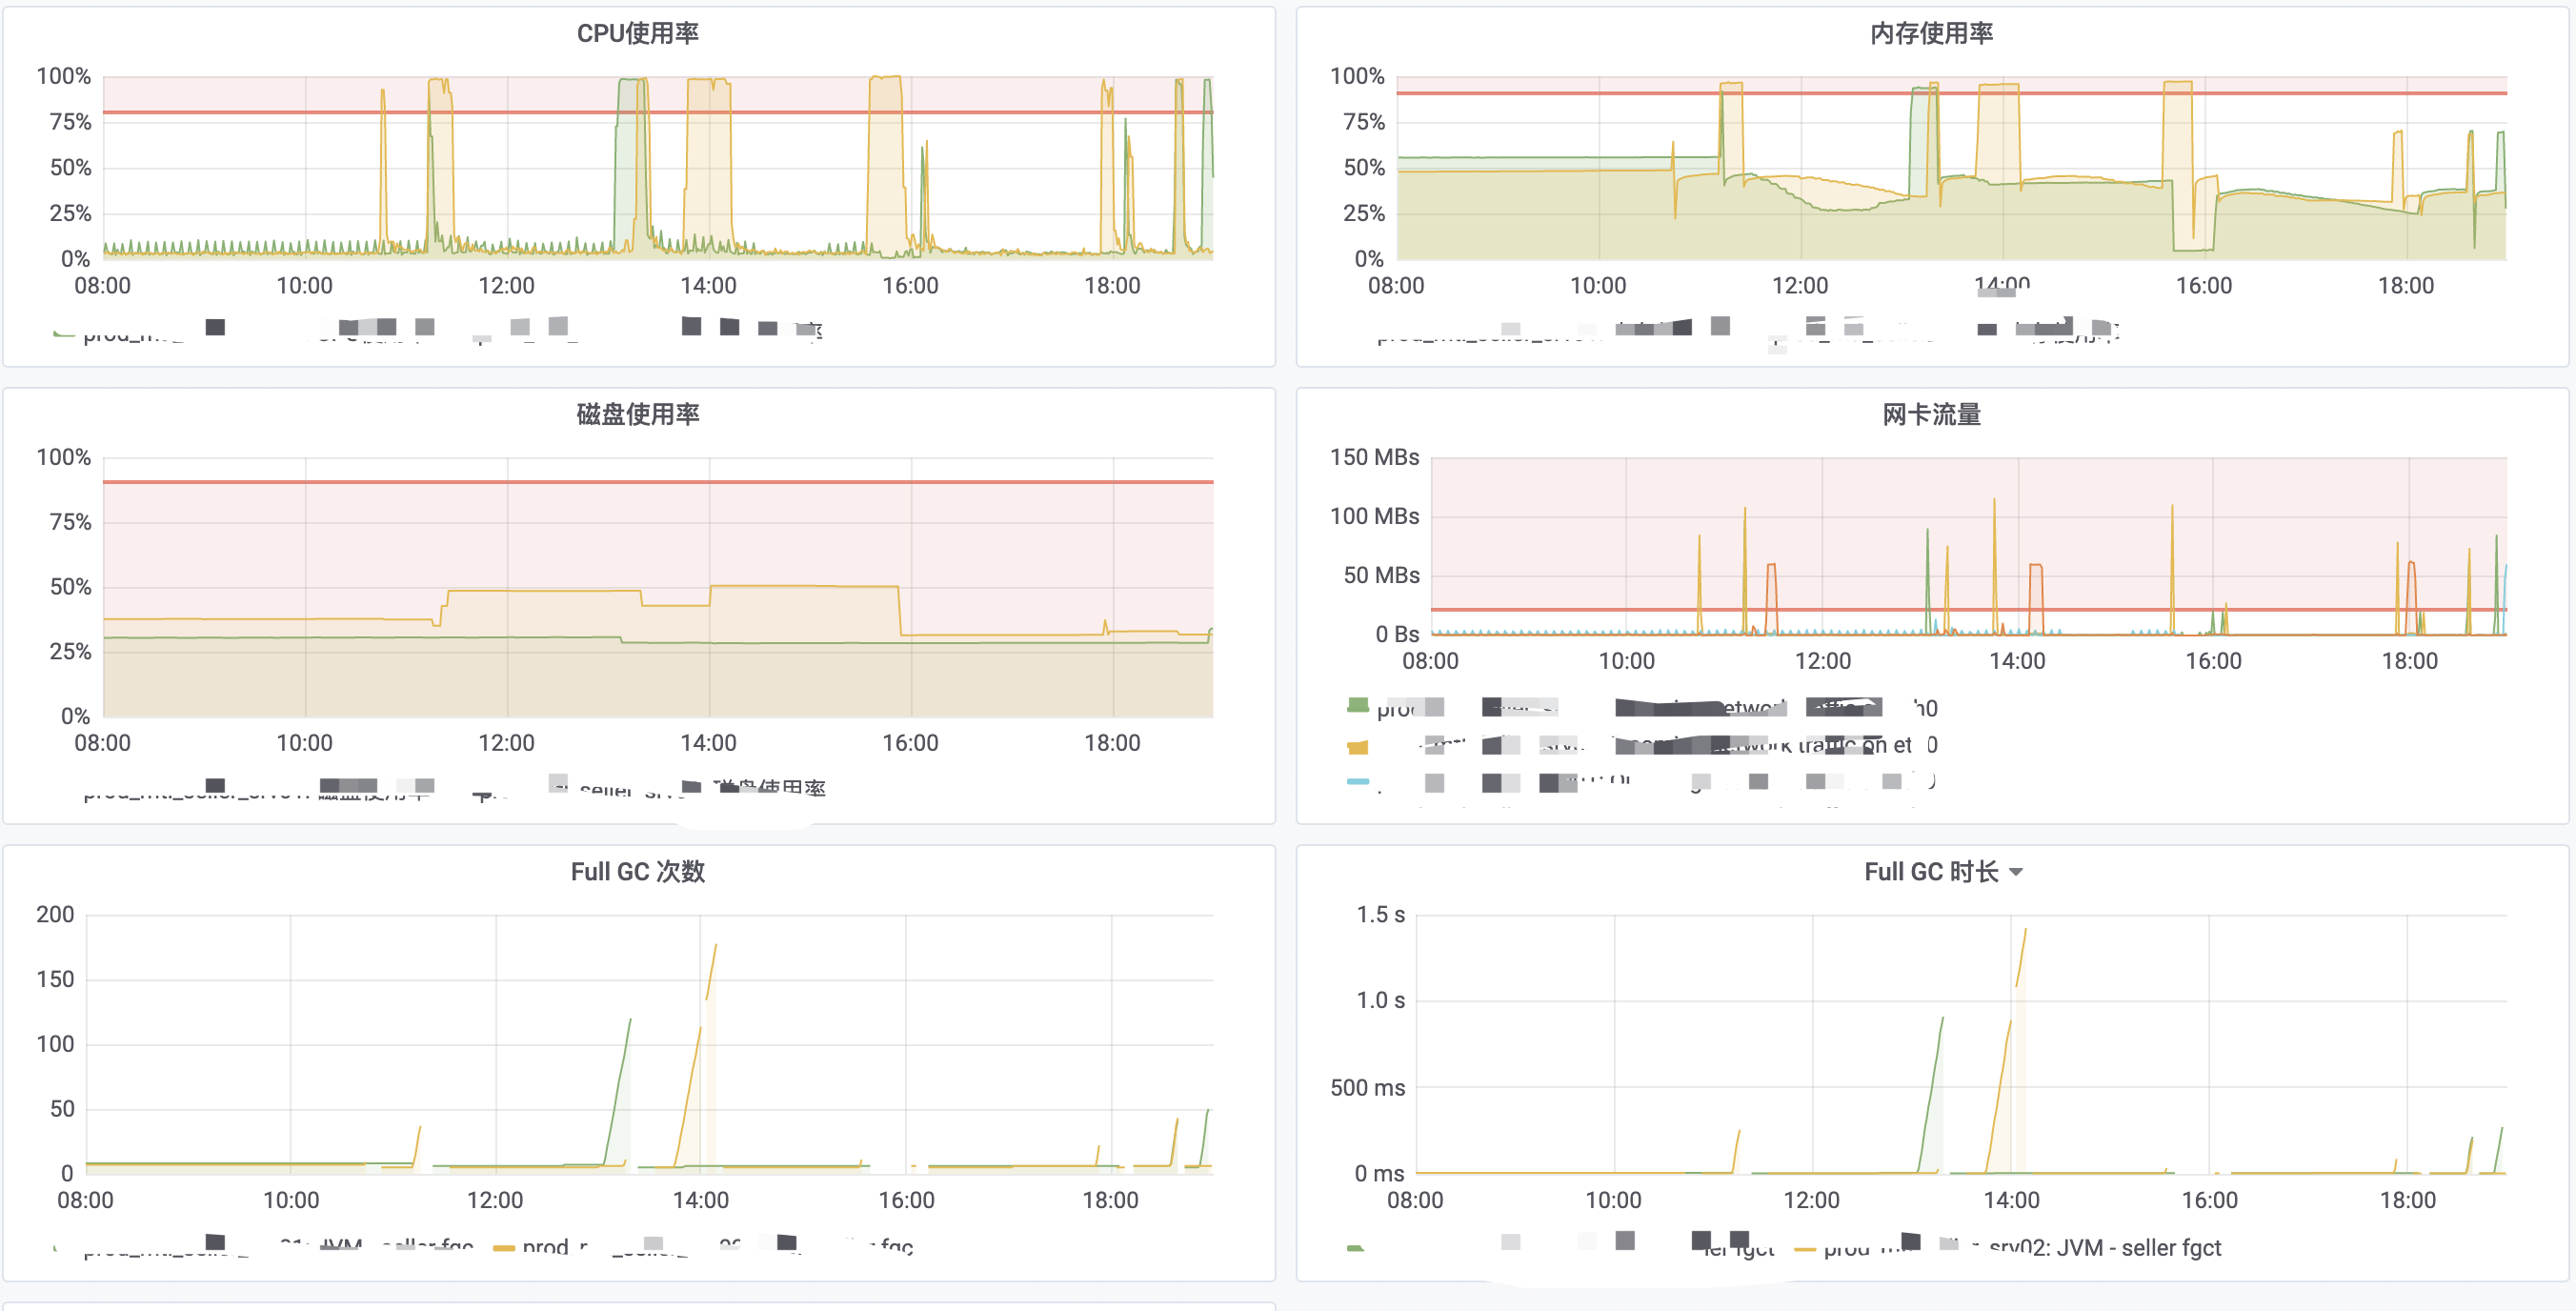Click the 磁盘使用率 panel title

637,414
